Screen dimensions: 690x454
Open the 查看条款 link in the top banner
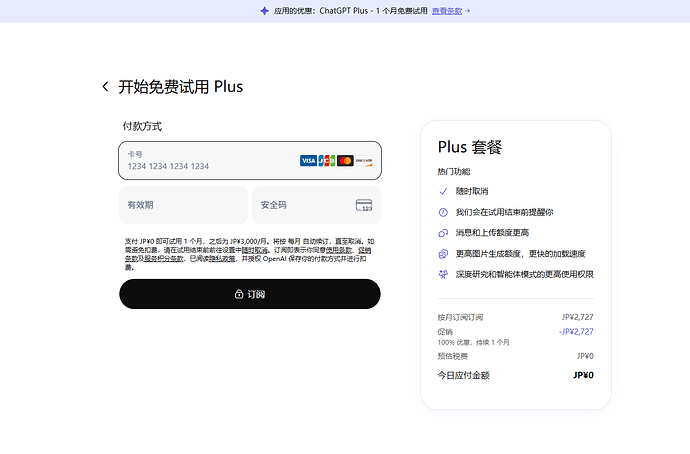(447, 11)
